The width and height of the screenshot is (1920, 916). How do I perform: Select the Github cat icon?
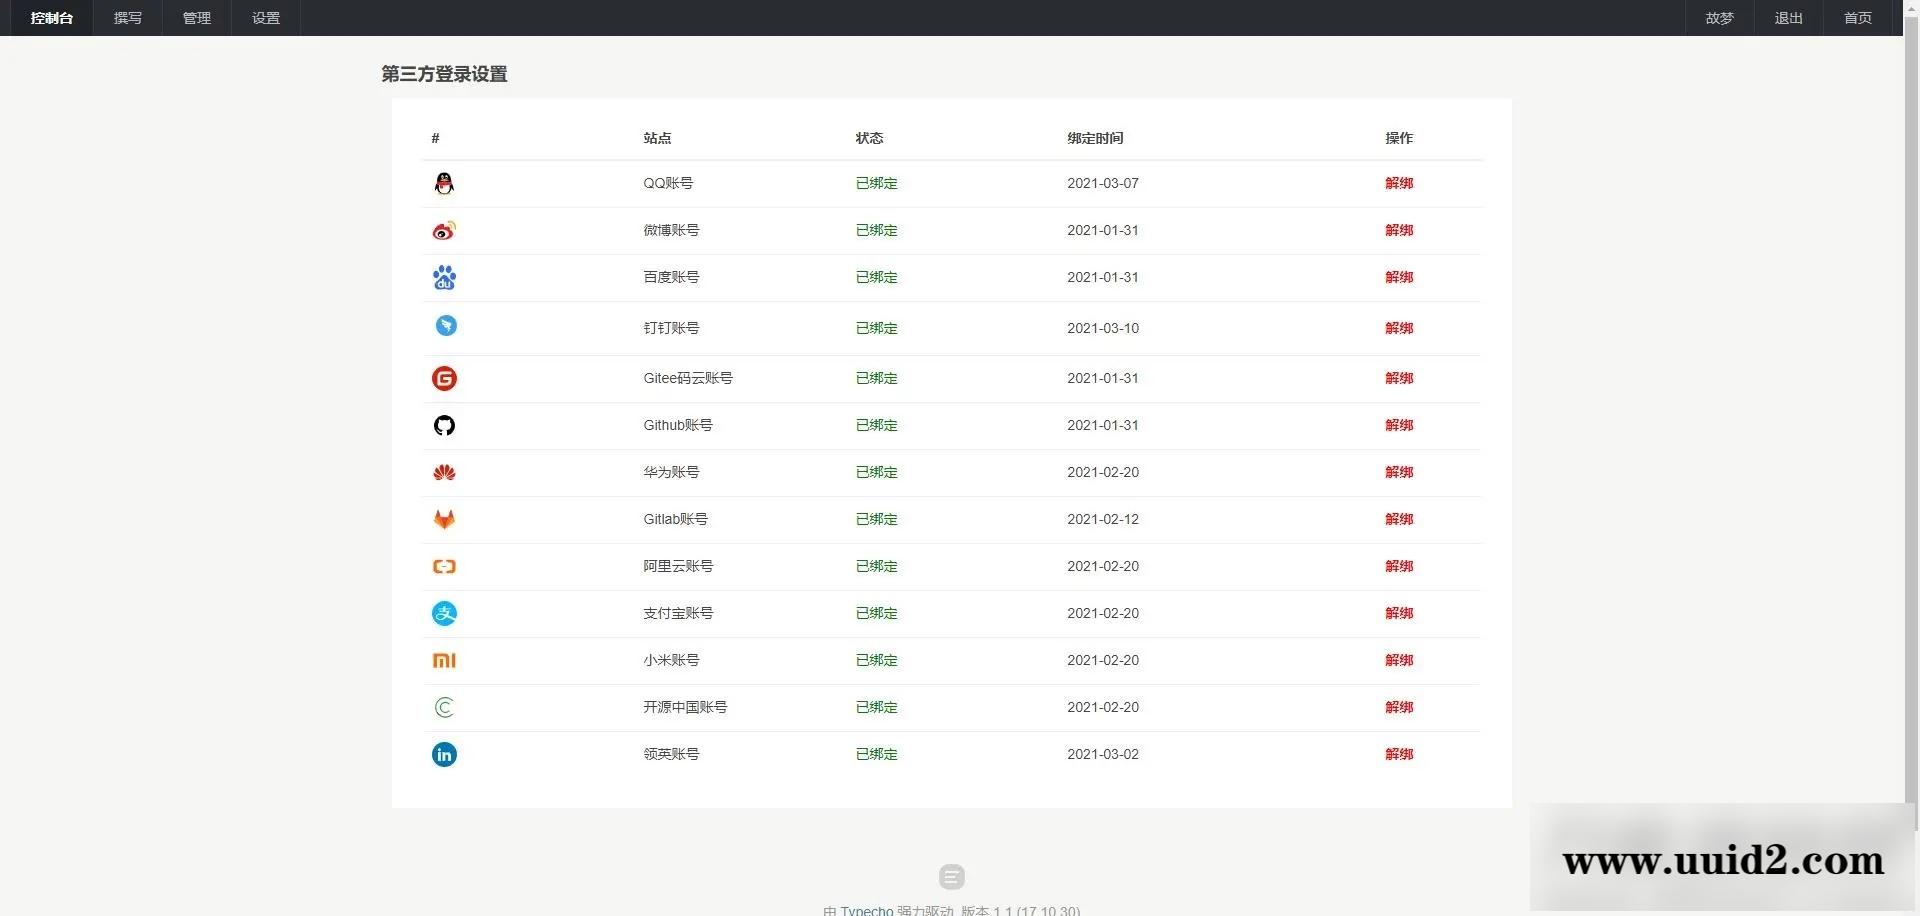click(444, 425)
